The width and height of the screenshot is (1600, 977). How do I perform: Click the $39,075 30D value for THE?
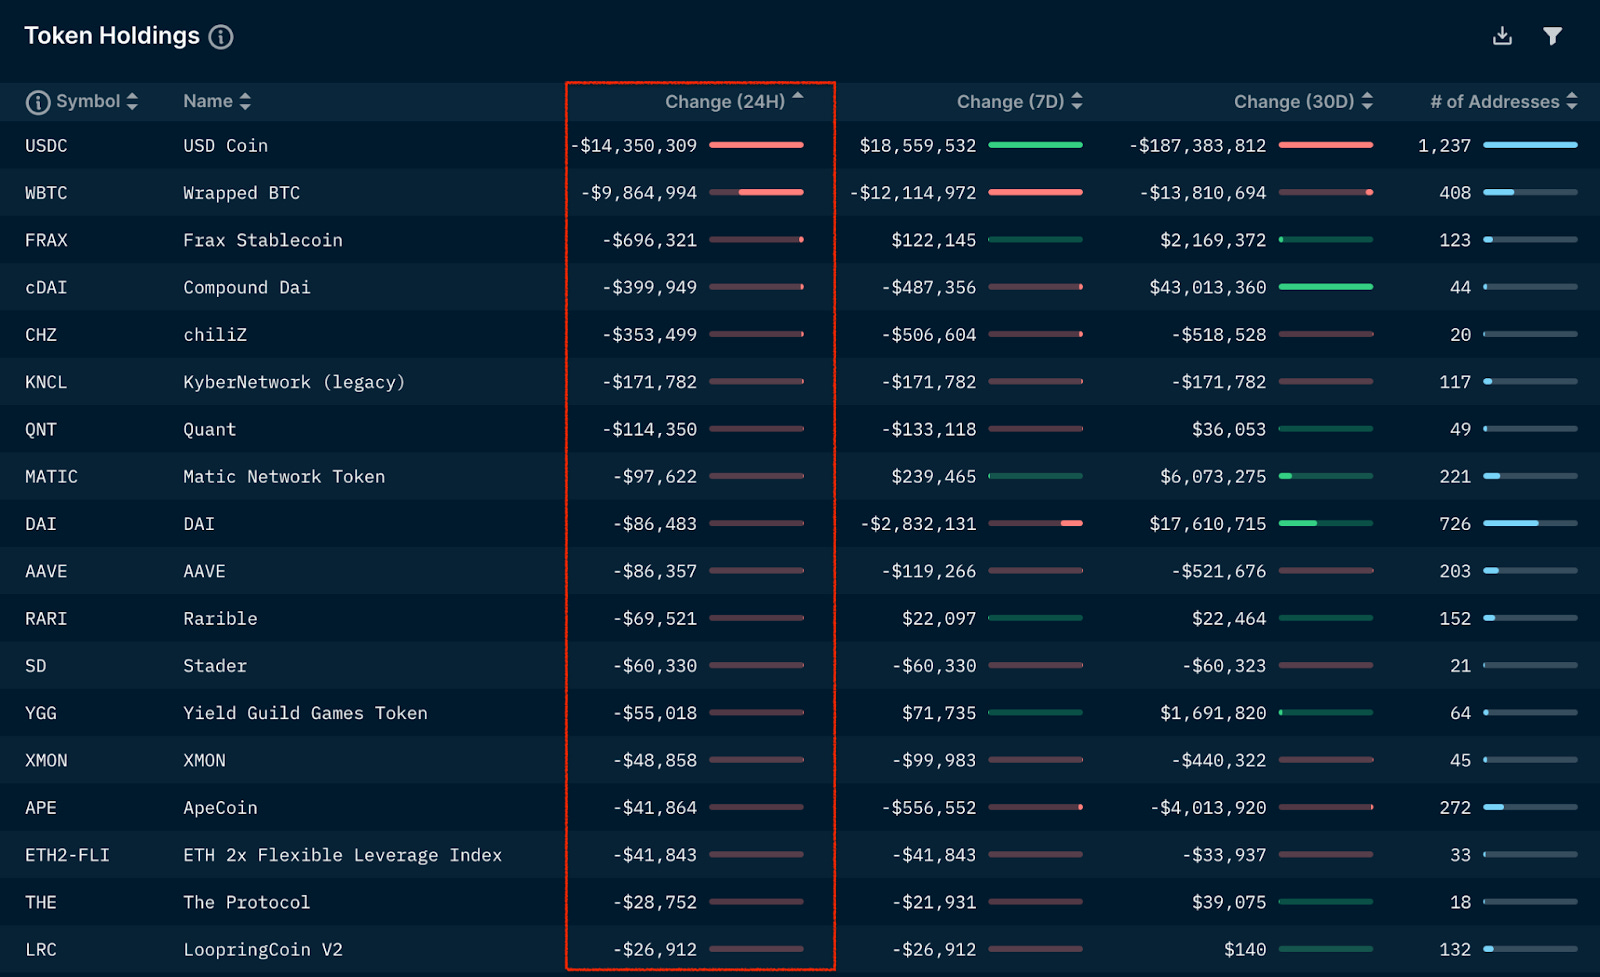[x=1229, y=902]
